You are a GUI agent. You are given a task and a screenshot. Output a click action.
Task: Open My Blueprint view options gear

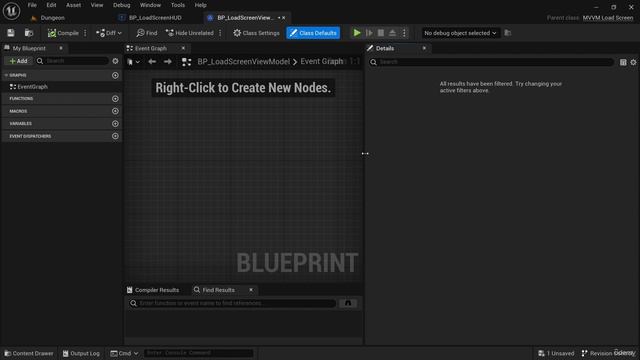point(116,61)
